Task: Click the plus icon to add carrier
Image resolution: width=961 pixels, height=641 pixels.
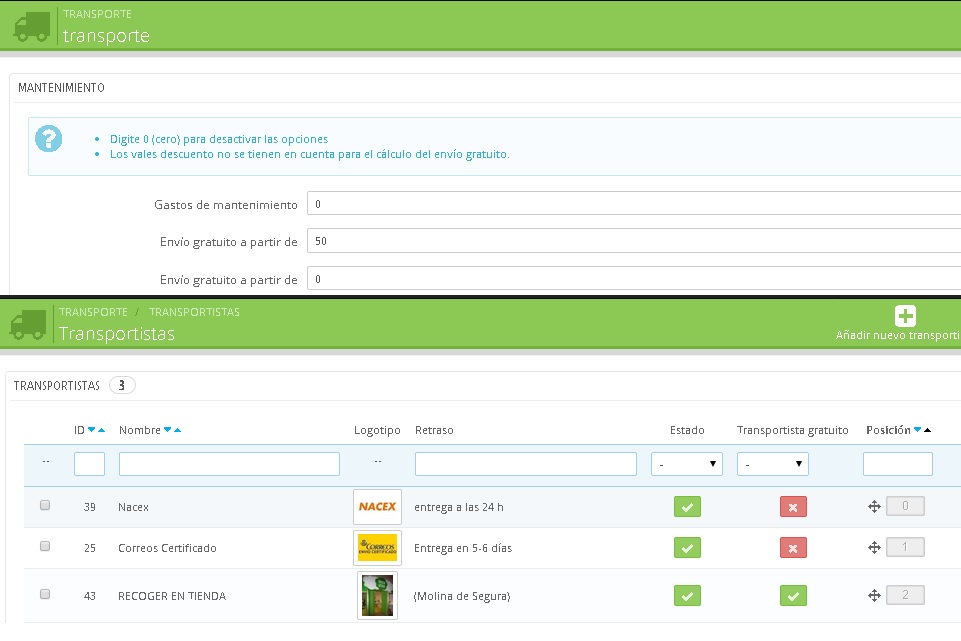Action: tap(905, 316)
